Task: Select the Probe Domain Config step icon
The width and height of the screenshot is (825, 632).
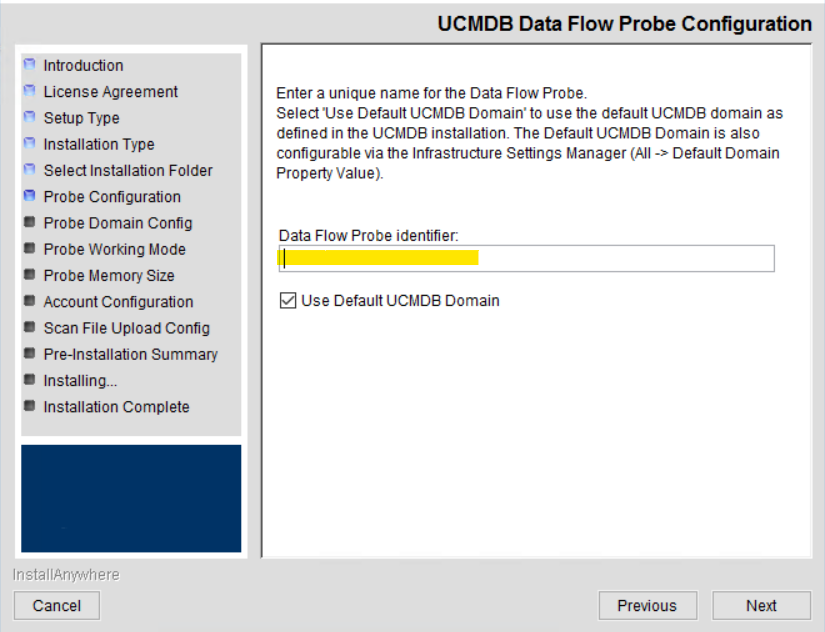Action: [31, 223]
